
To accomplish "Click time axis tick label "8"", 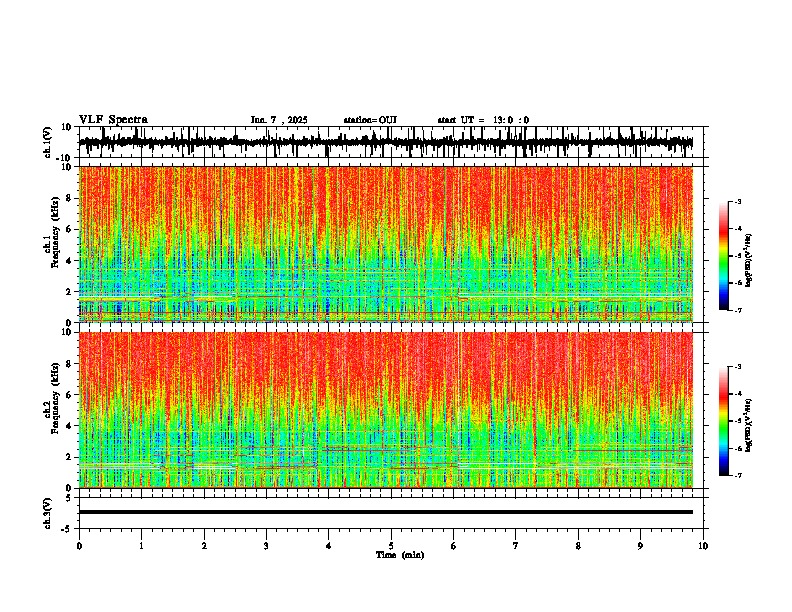I will click(x=578, y=546).
